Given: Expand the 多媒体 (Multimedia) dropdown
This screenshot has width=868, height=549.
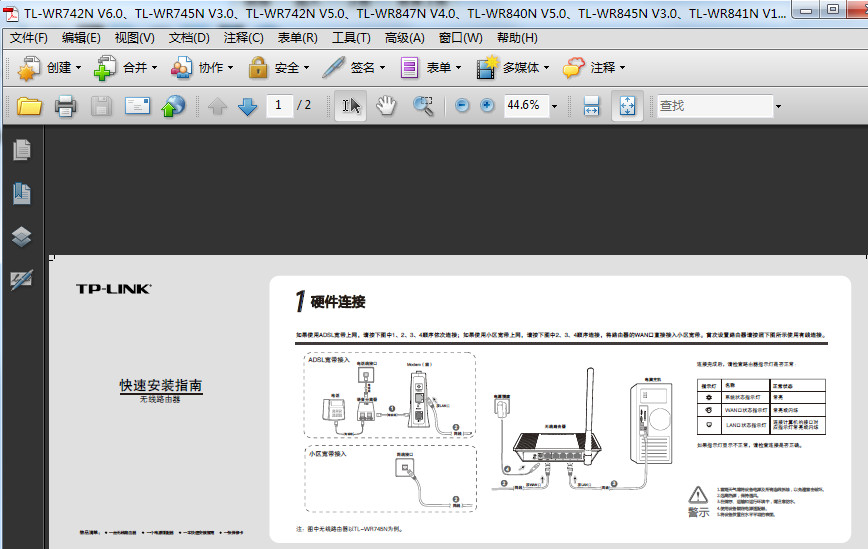Looking at the screenshot, I should coord(546,68).
